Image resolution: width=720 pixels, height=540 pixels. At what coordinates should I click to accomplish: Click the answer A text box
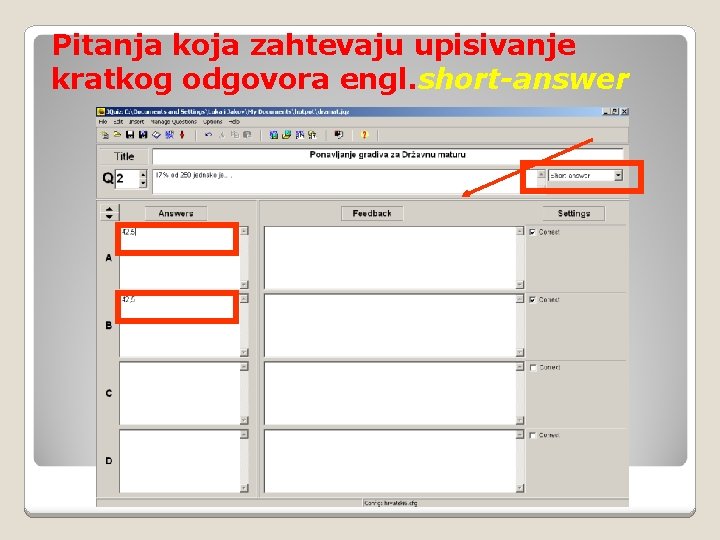[180, 257]
